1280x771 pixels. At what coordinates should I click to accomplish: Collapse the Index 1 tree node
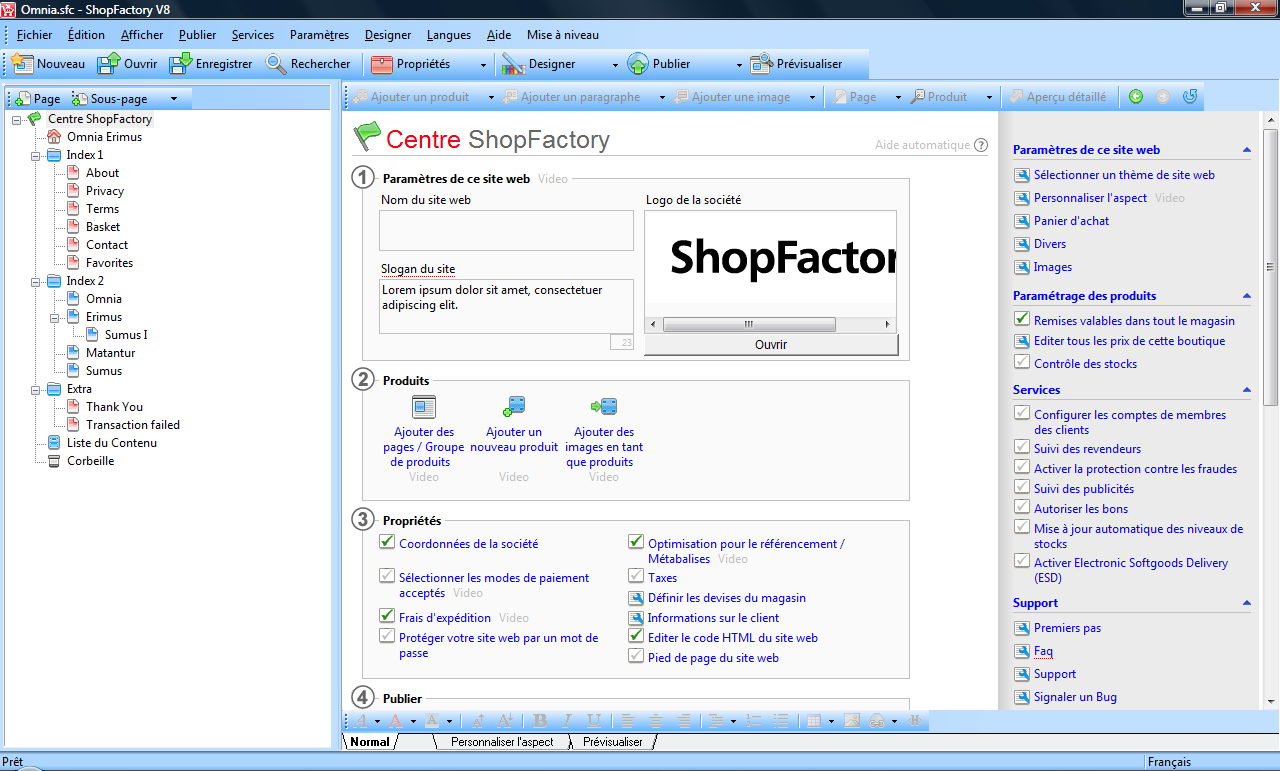point(36,155)
